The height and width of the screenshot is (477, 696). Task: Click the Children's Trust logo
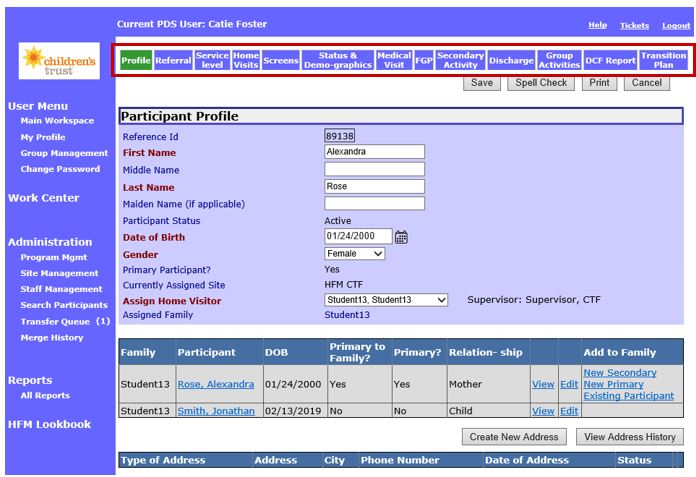tap(59, 61)
